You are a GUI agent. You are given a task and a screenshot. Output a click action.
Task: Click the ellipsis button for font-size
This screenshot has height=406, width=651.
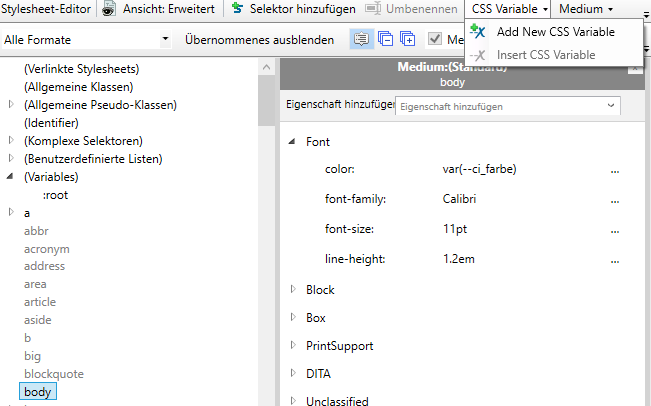pos(615,230)
